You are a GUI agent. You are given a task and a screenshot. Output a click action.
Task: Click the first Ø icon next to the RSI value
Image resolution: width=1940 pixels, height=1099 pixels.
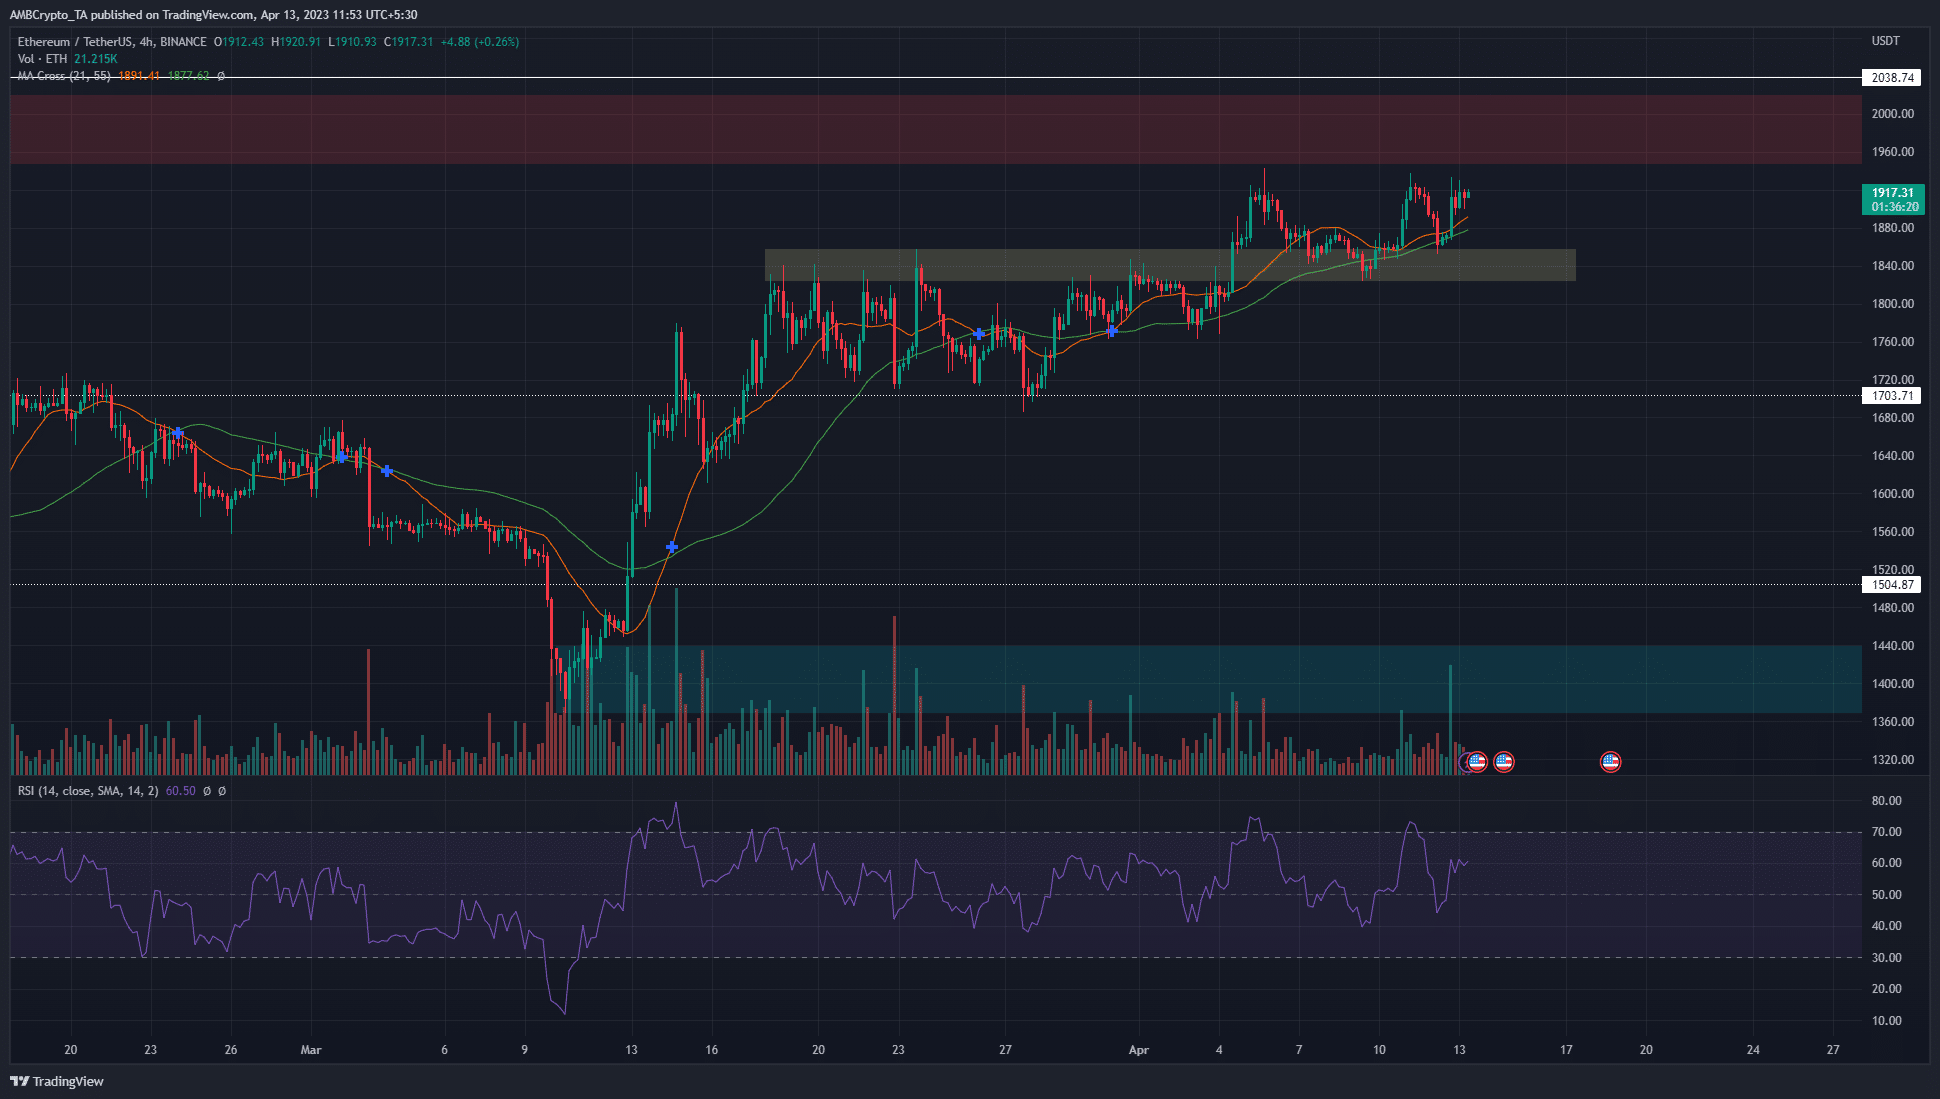[207, 790]
